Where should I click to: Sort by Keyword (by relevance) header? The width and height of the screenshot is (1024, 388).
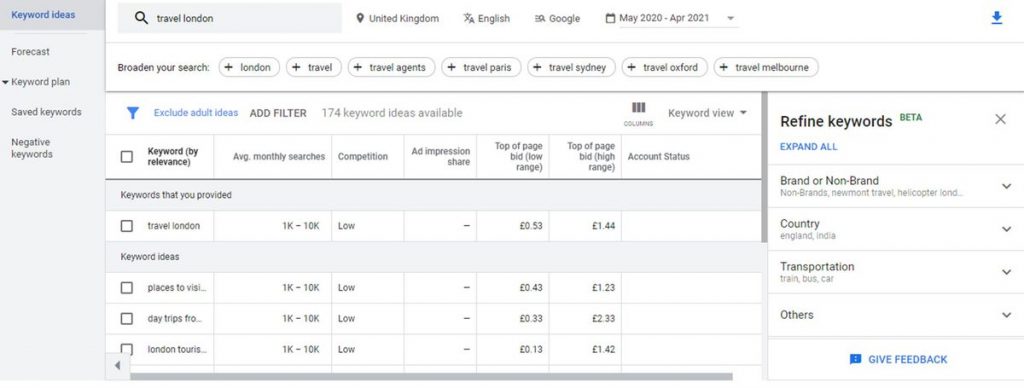(x=172, y=157)
